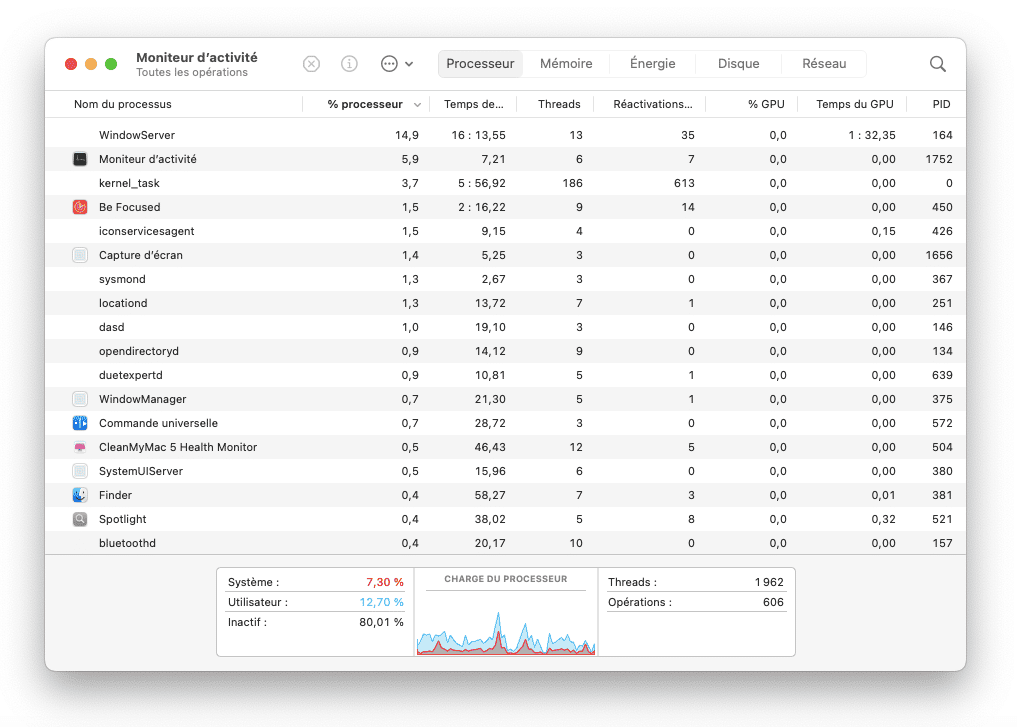Screen dimensions: 1017x727
Task: Click the Système 7,30 % value
Action: point(385,582)
